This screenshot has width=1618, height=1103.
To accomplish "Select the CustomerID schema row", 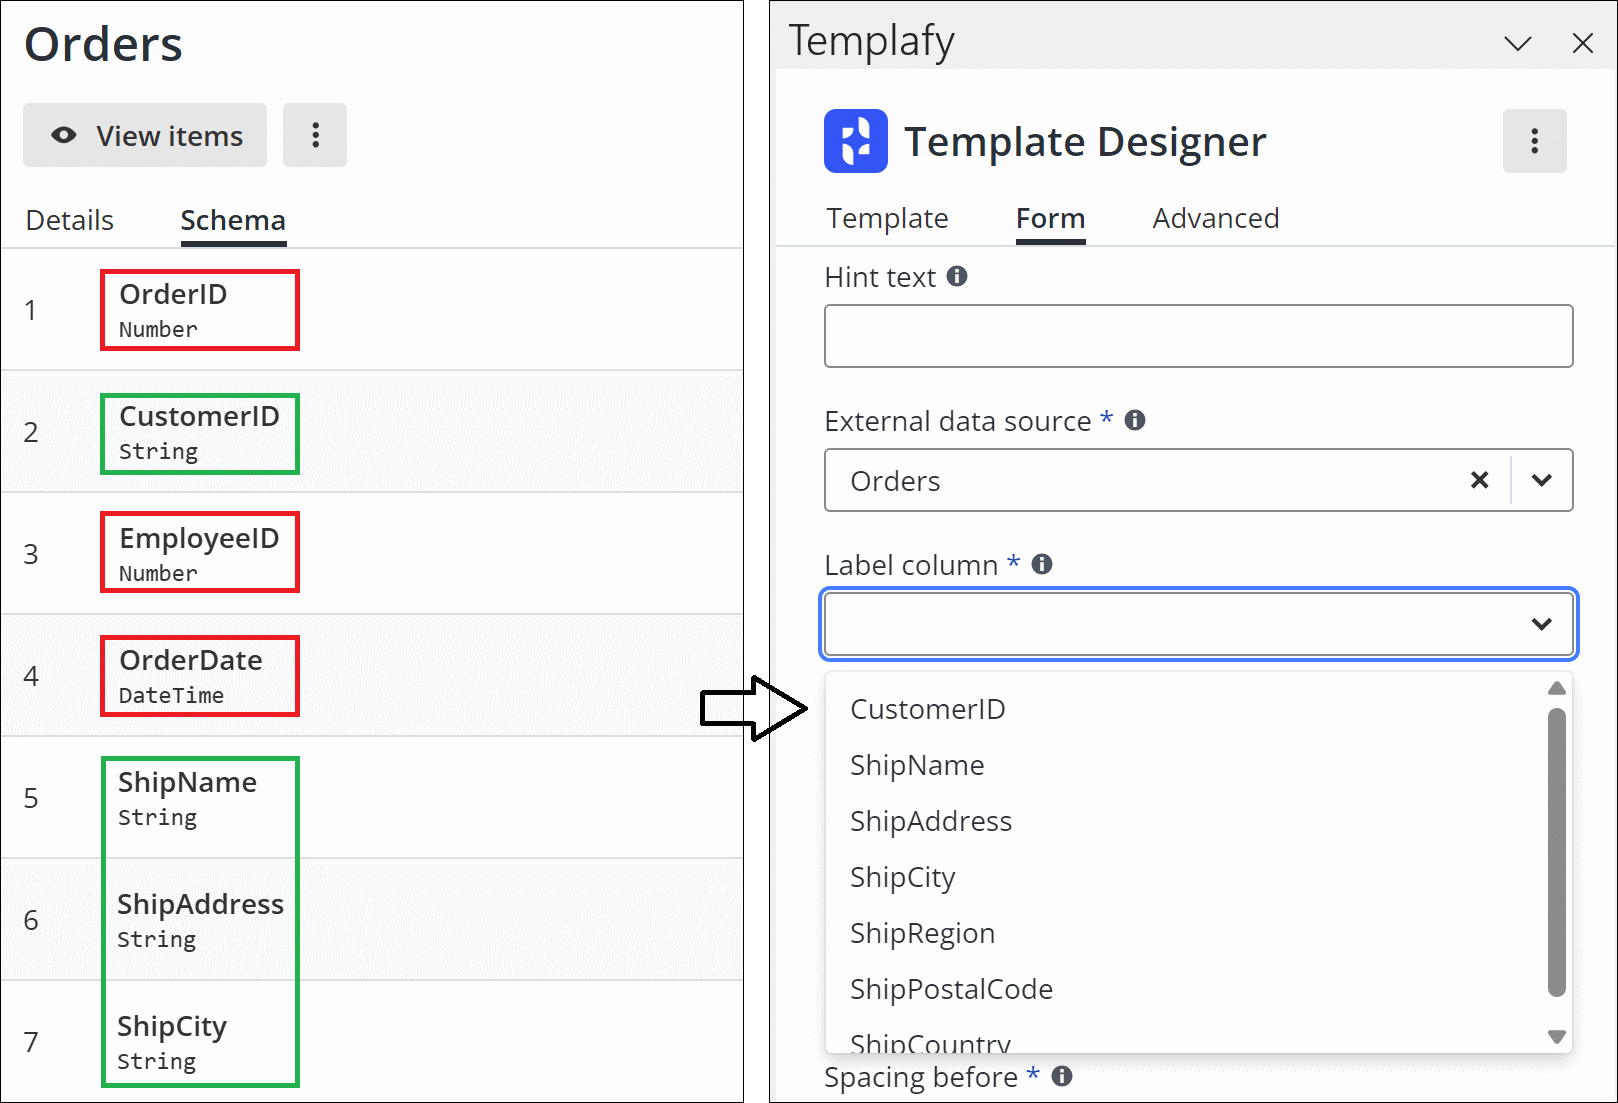I will (372, 432).
